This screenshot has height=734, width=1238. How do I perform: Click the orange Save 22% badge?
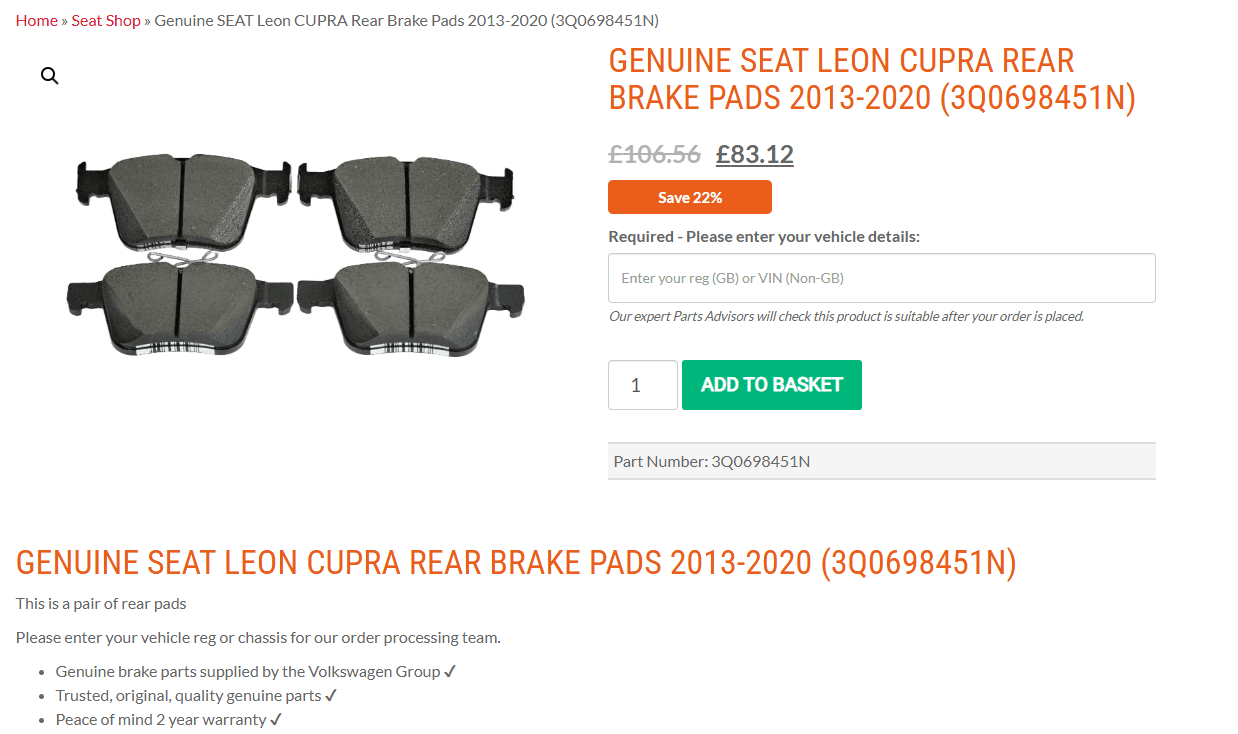(x=689, y=197)
